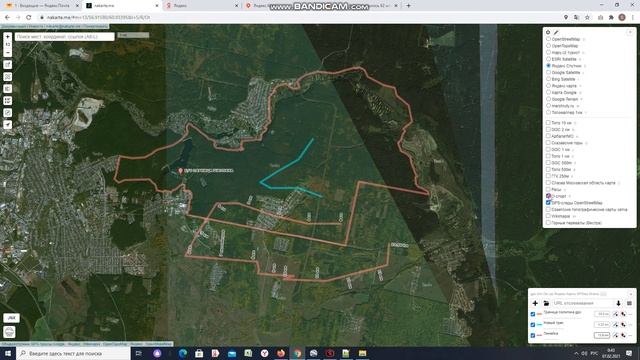The height and width of the screenshot is (360, 640).
Task: Bookmark page with star icon
Action: click(587, 18)
